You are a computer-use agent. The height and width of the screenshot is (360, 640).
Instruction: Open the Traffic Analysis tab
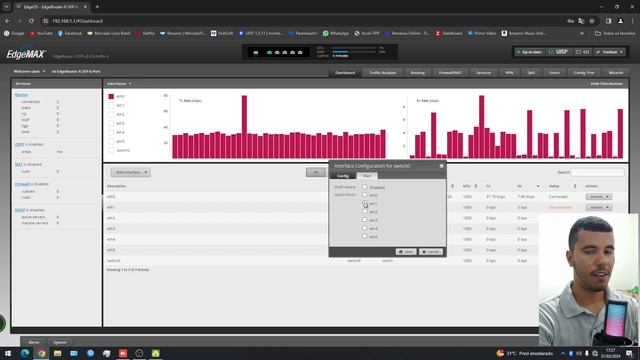[x=383, y=73]
